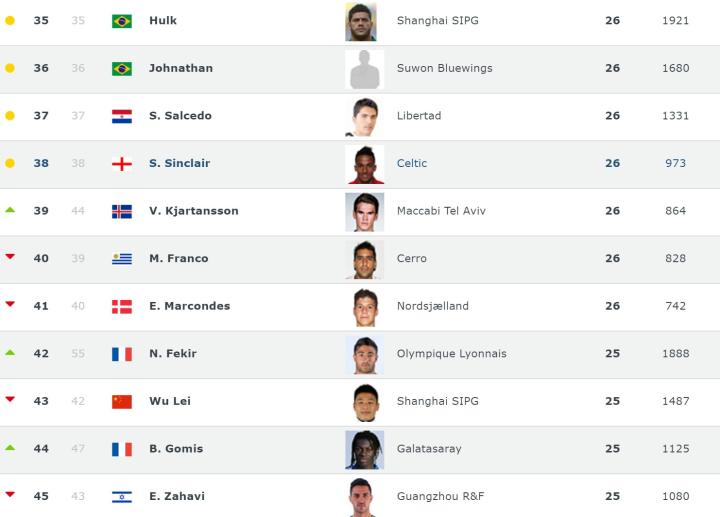Click the Galatasaray club name
This screenshot has height=517, width=720.
(x=429, y=449)
